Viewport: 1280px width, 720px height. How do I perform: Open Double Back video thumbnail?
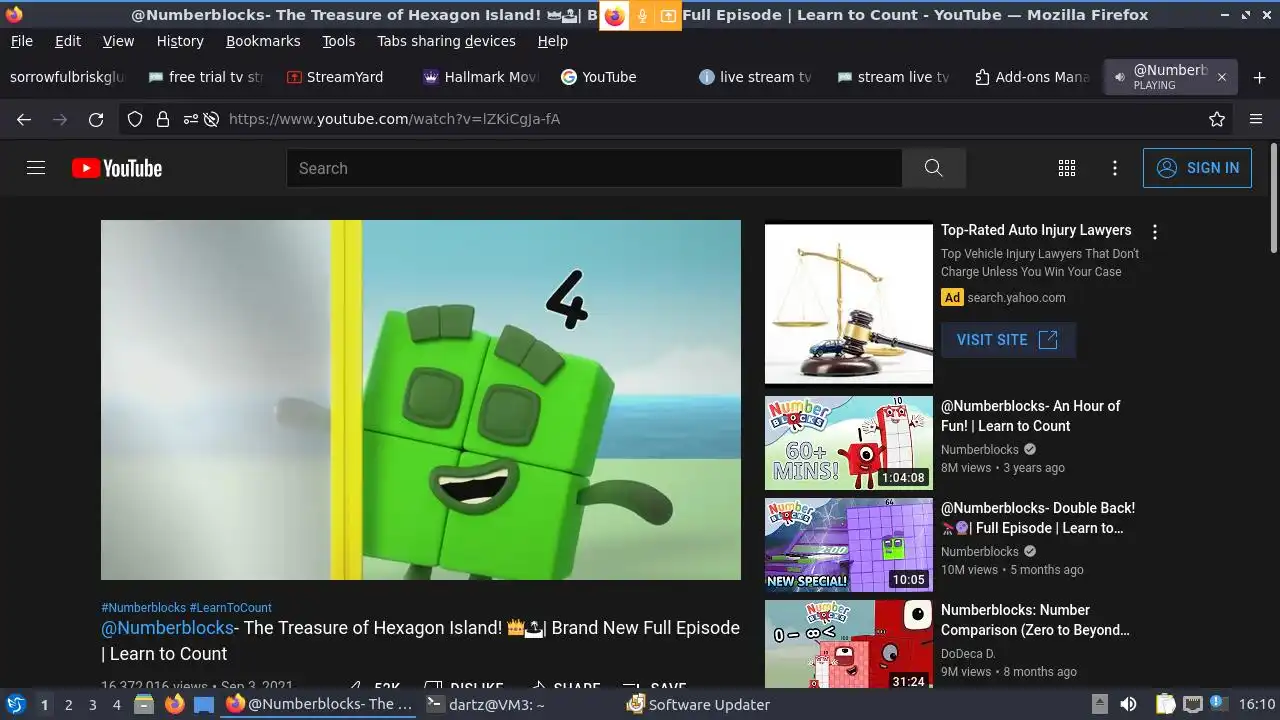coord(849,545)
